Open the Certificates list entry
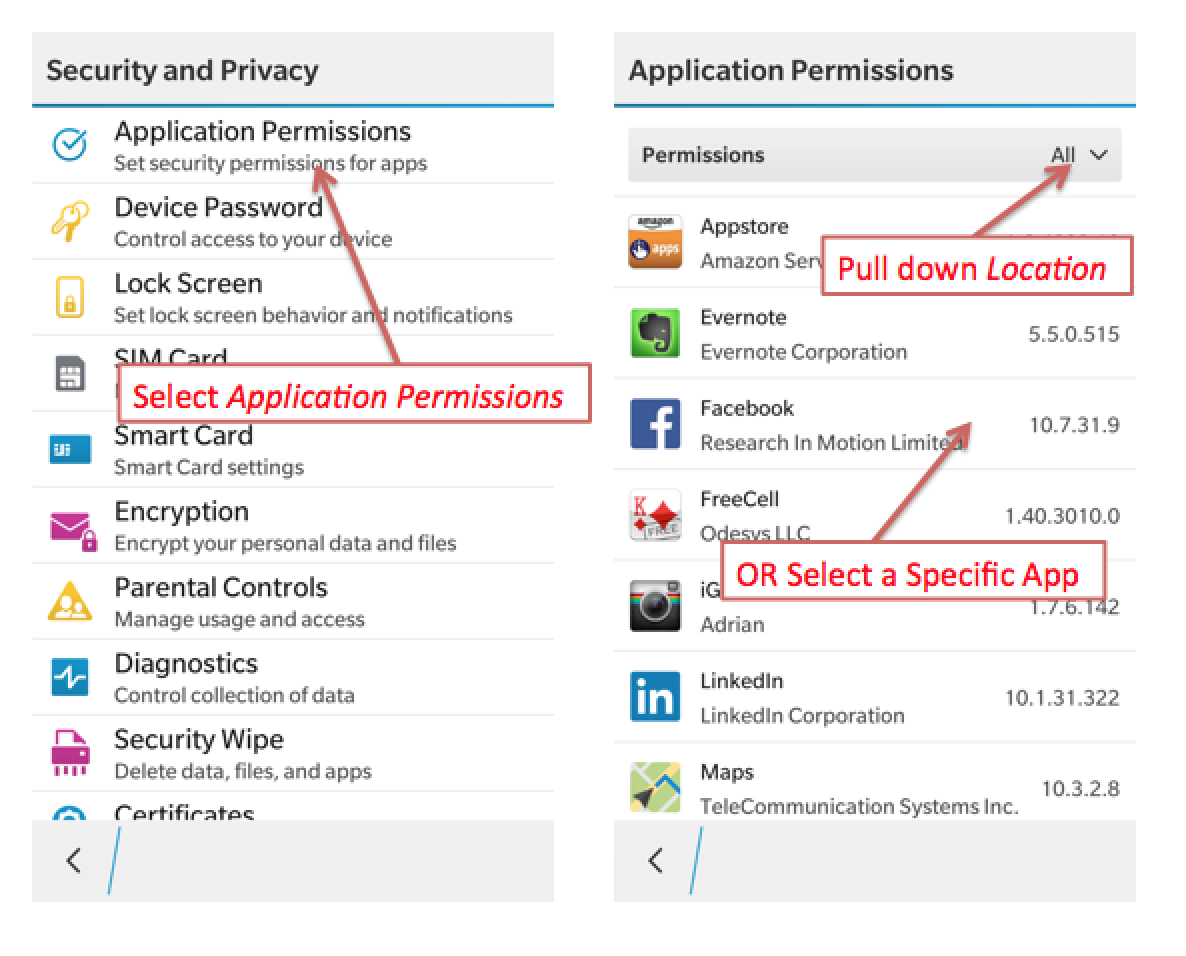Screen dimensions: 1186x956 click(x=293, y=806)
